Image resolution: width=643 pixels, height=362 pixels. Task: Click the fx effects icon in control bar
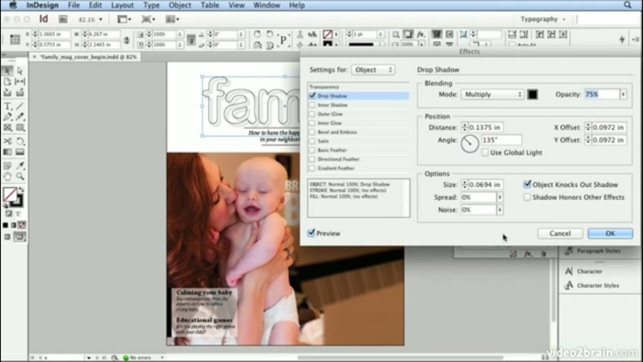(x=420, y=34)
